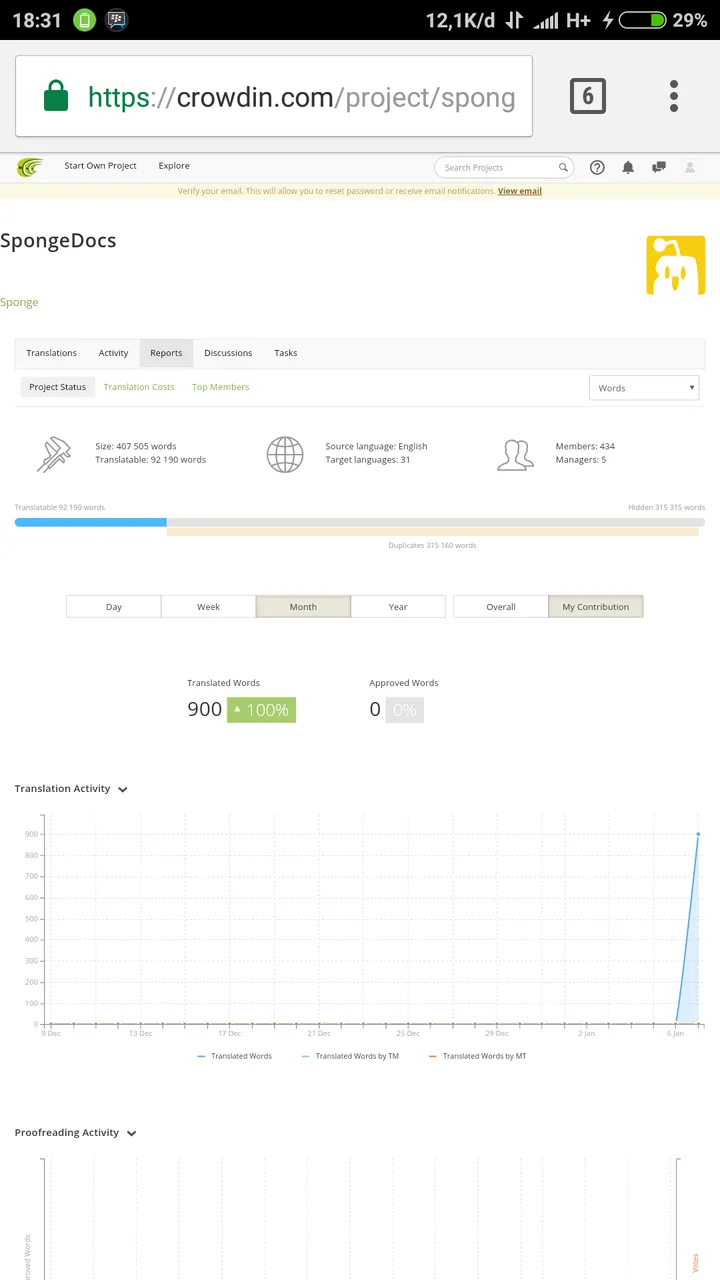Focus the Search Projects field
Viewport: 720px width, 1280px height.
tap(504, 168)
